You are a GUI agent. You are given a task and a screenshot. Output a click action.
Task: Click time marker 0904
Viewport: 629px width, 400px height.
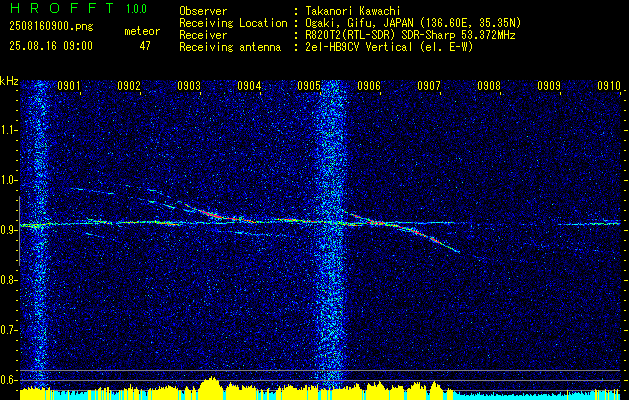tap(249, 85)
